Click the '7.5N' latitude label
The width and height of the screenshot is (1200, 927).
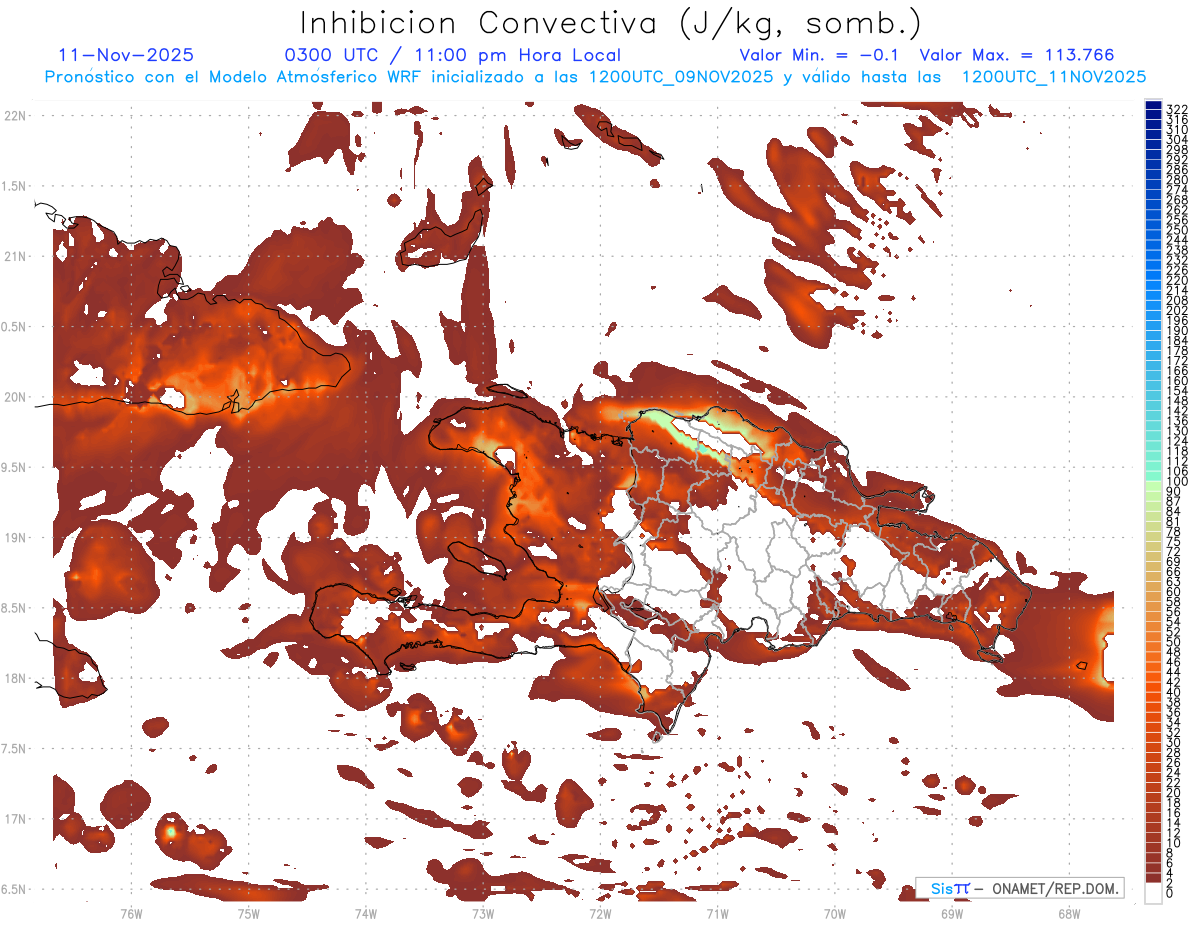pos(14,749)
